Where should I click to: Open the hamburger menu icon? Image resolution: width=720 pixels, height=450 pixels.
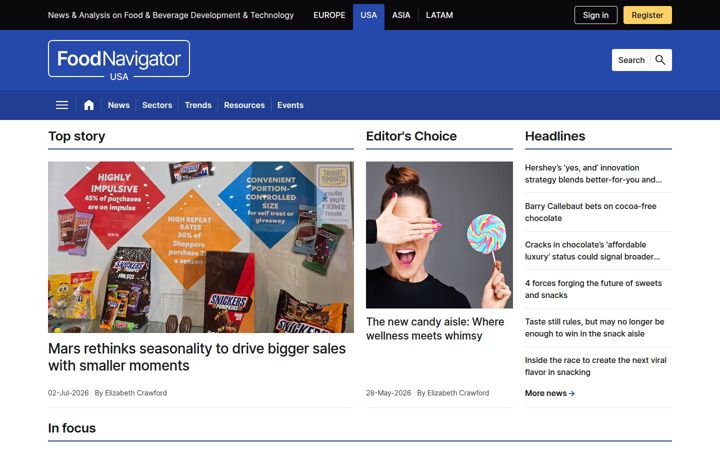[62, 105]
